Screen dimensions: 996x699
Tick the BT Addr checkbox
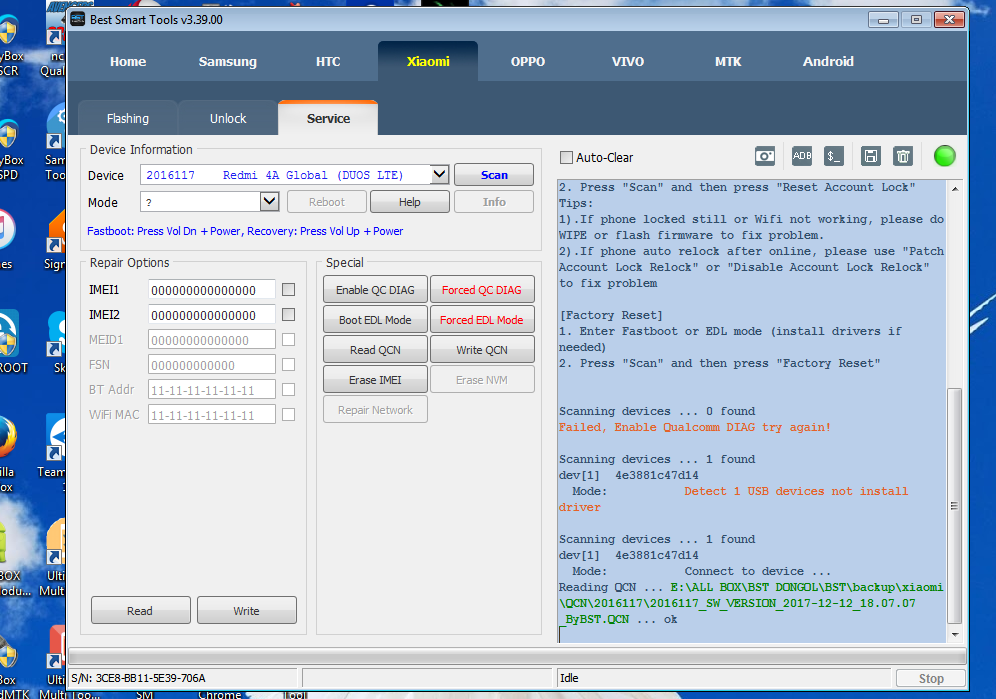point(288,390)
